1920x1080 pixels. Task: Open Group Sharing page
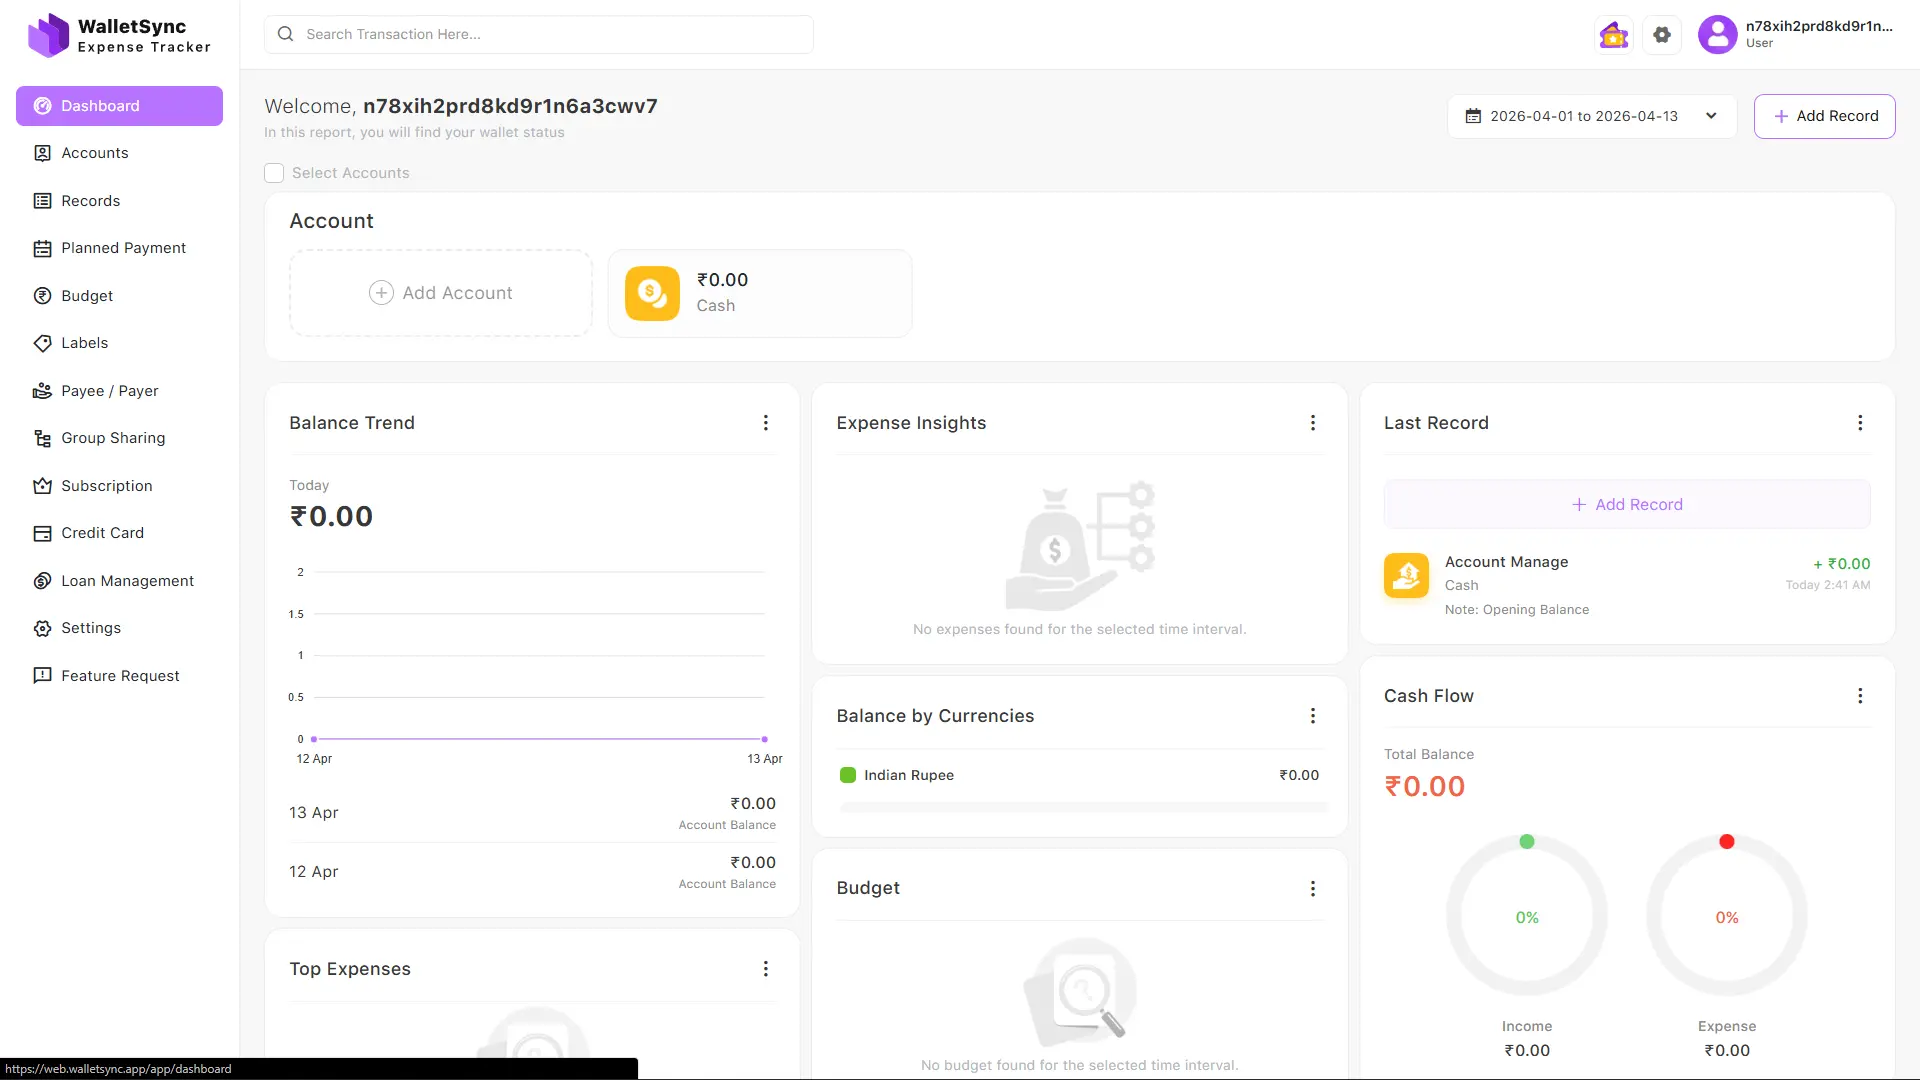[x=119, y=438]
